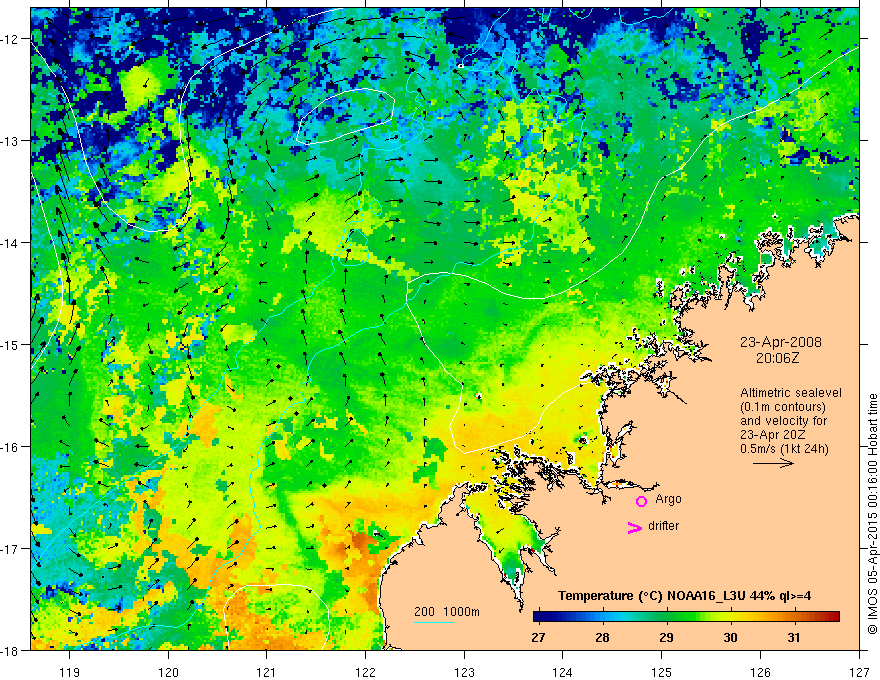Click the '119' longitude axis label
880x680 pixels.
(70, 672)
